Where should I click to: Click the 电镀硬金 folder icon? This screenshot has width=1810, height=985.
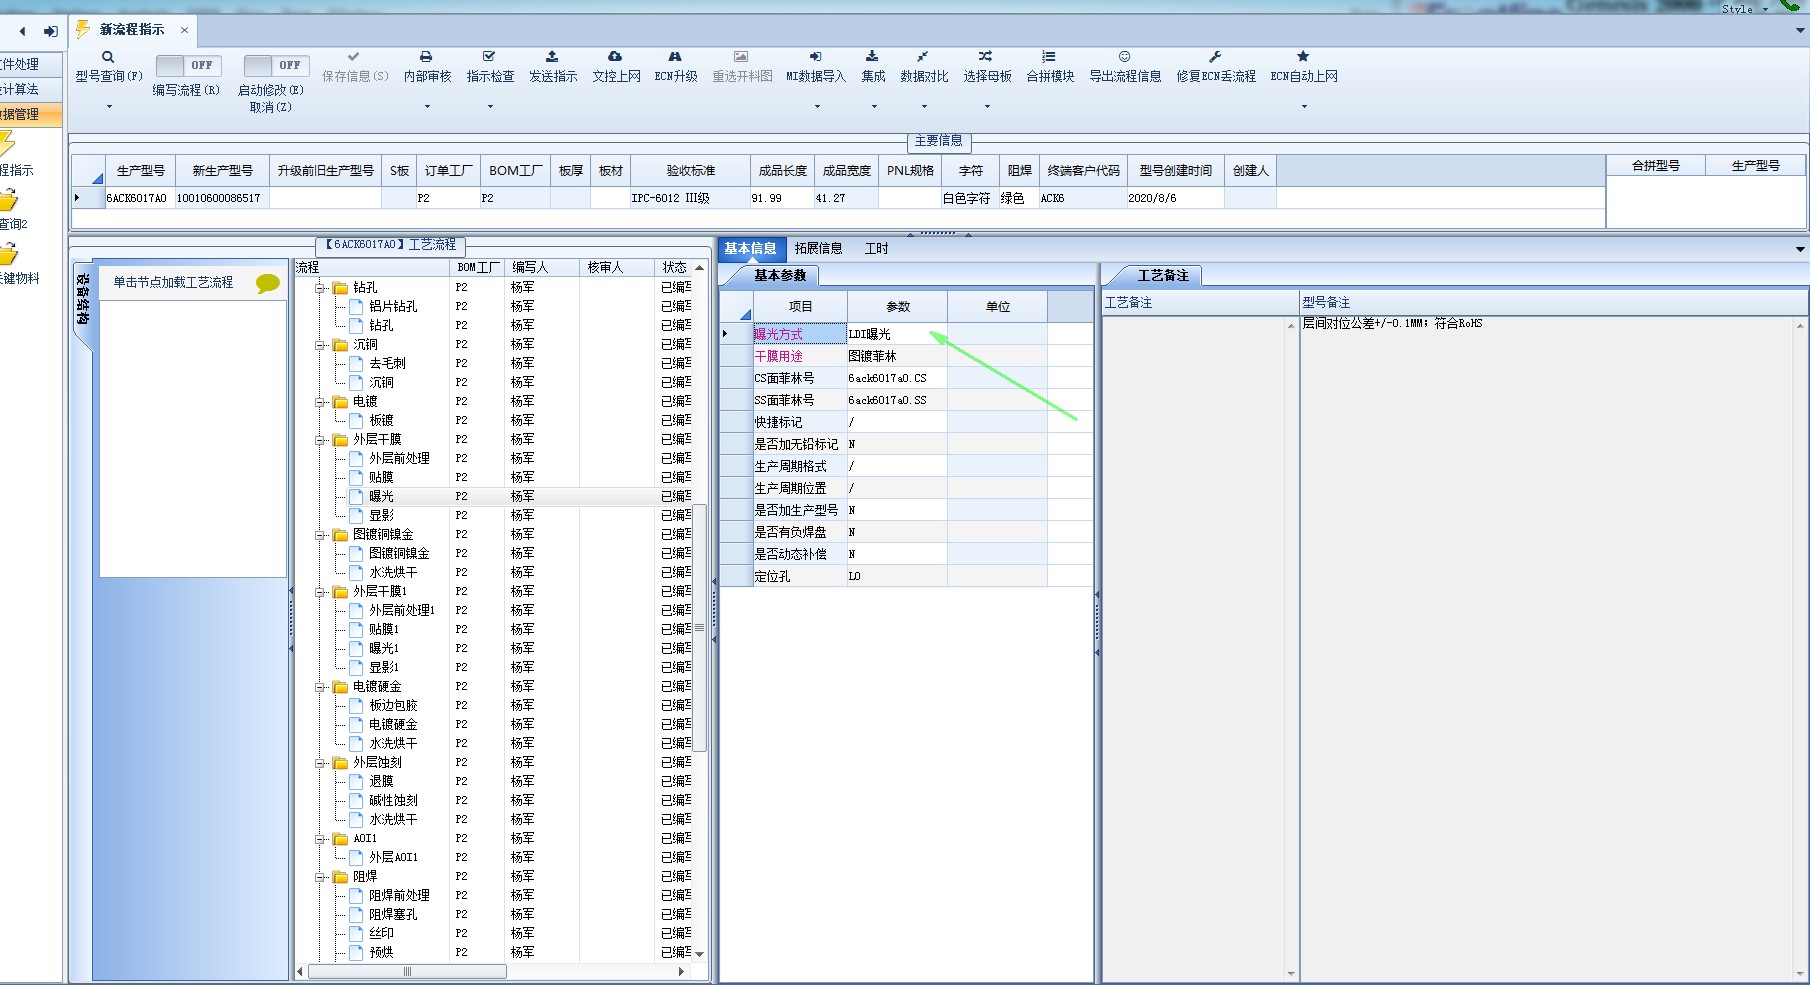coord(340,687)
